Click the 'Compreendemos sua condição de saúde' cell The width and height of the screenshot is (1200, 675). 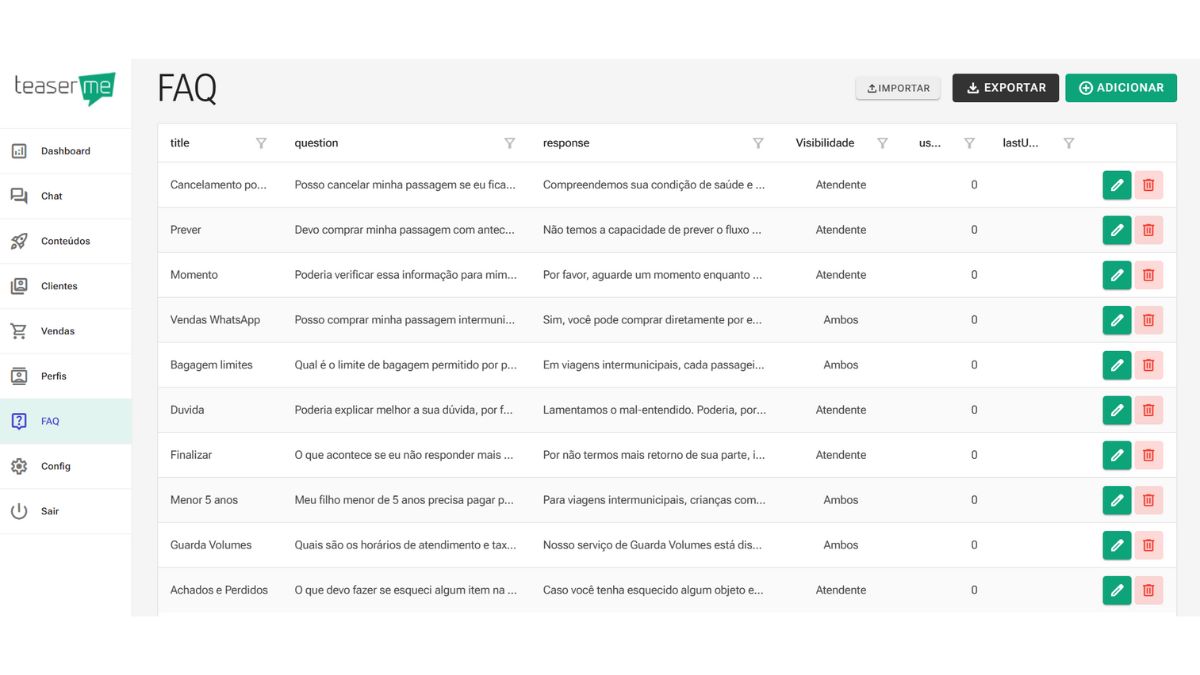coord(654,185)
